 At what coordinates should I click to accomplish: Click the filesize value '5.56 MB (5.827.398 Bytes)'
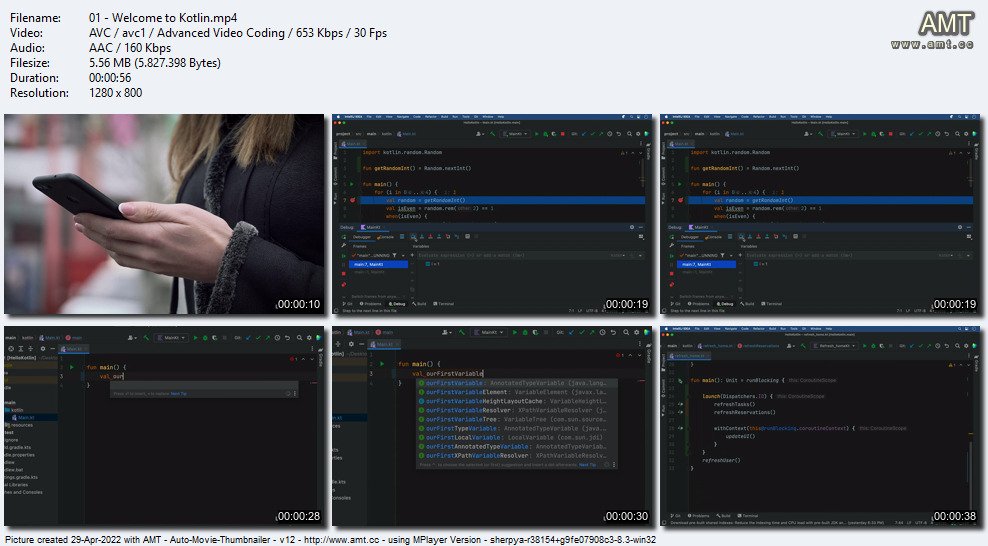[x=155, y=63]
